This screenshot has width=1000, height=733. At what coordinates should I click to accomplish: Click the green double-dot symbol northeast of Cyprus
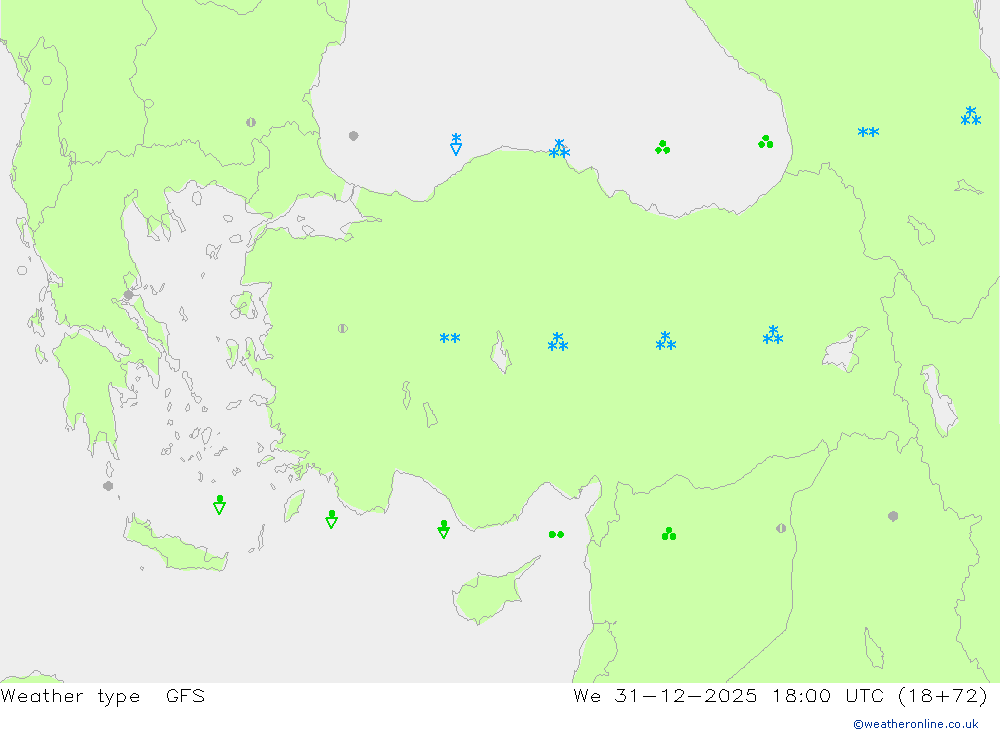[556, 535]
